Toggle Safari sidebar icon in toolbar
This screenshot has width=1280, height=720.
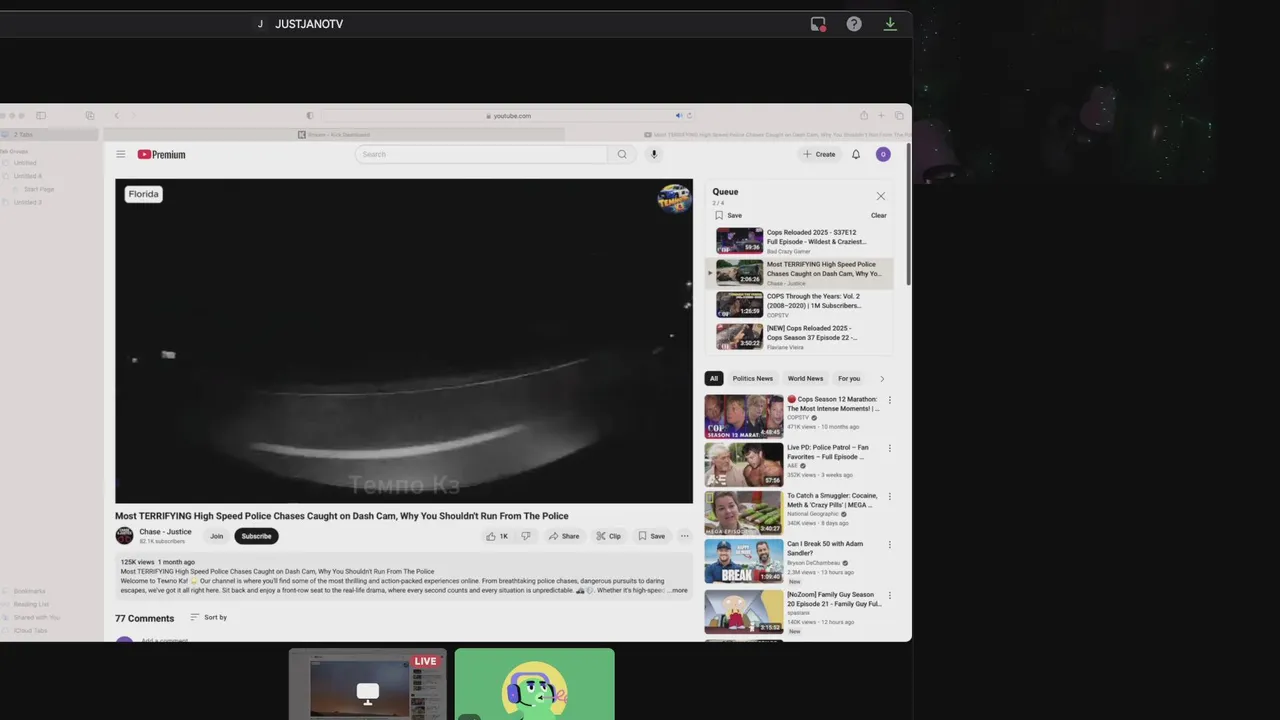click(x=41, y=116)
